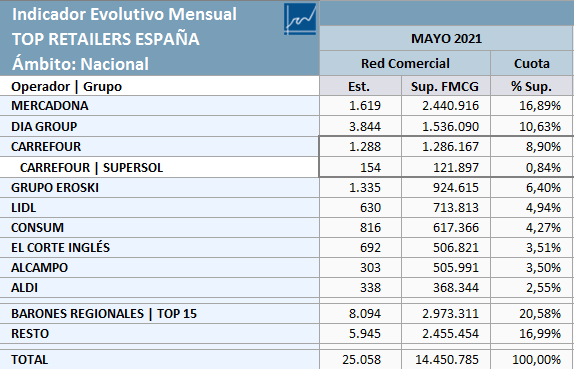Select the DIA GROUP operator cell
The height and width of the screenshot is (369, 574).
coord(159,126)
